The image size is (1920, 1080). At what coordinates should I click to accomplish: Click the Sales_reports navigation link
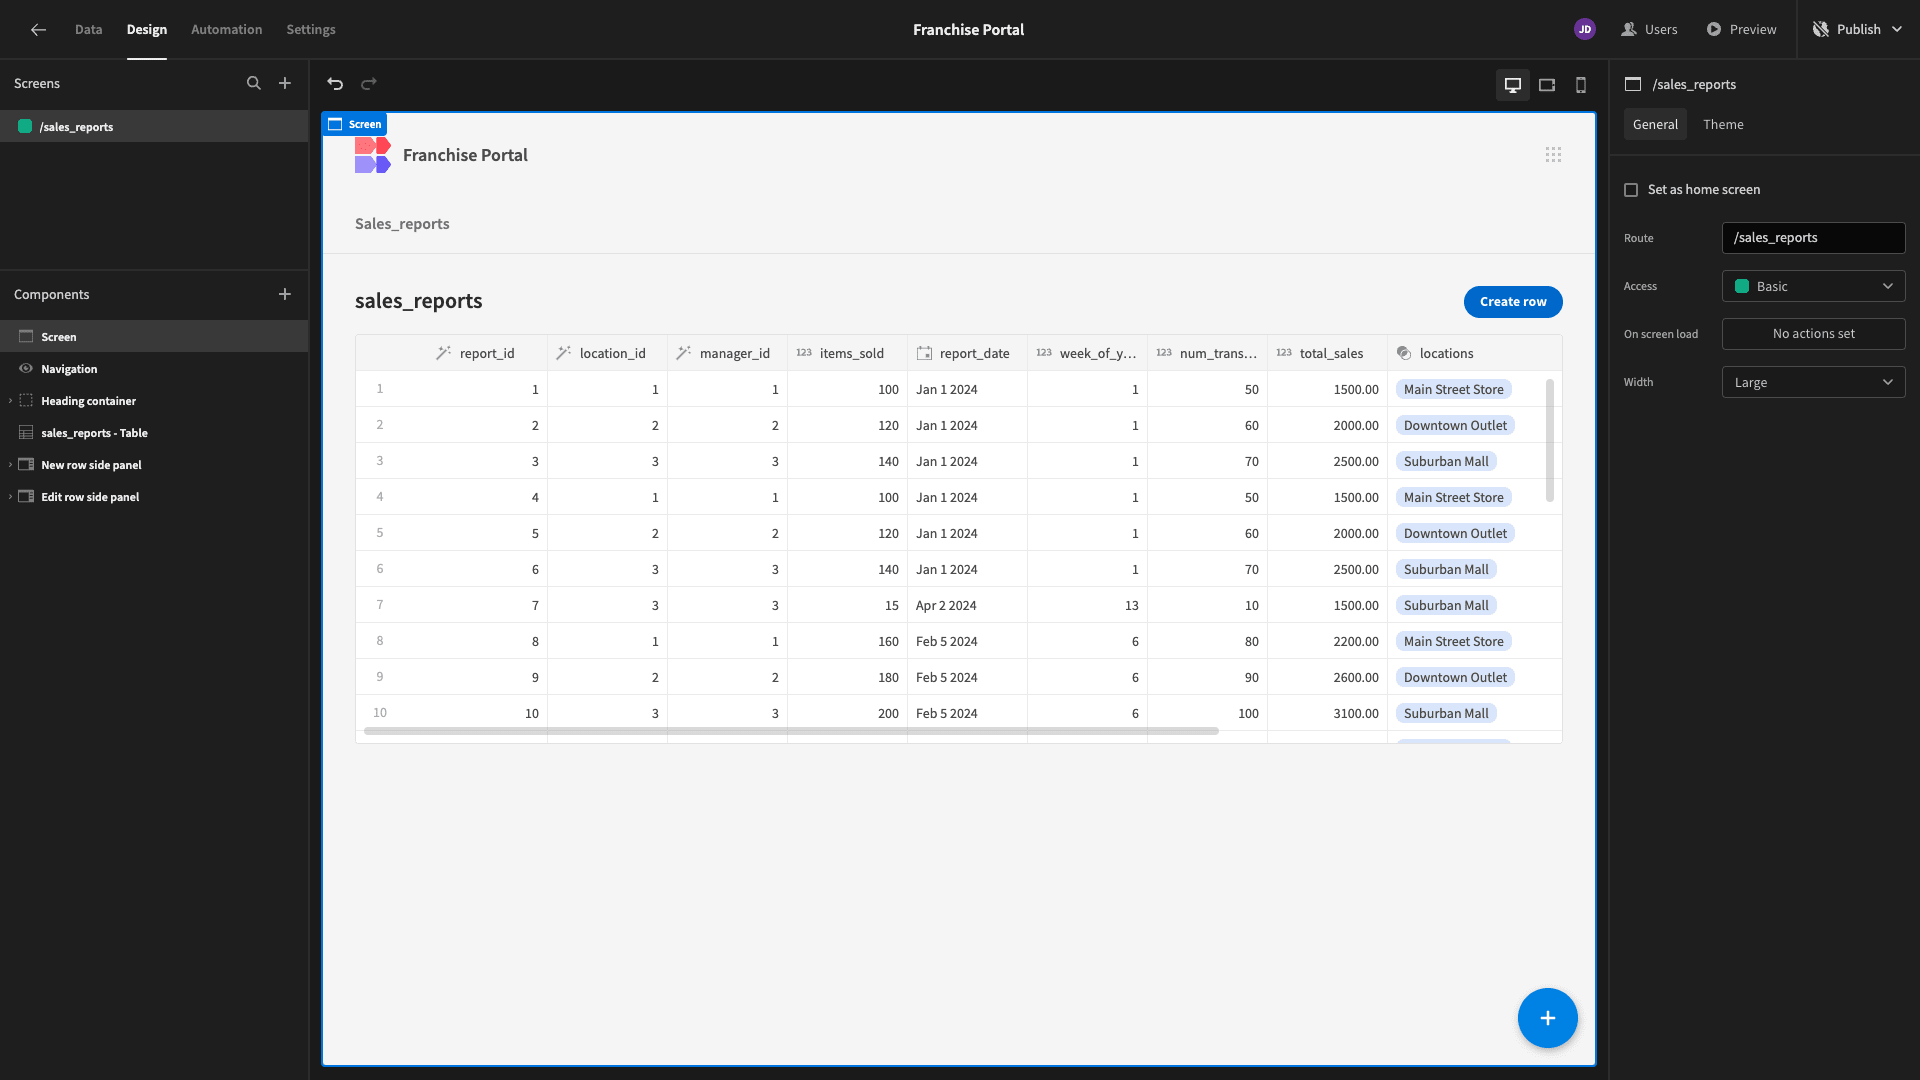pos(402,224)
